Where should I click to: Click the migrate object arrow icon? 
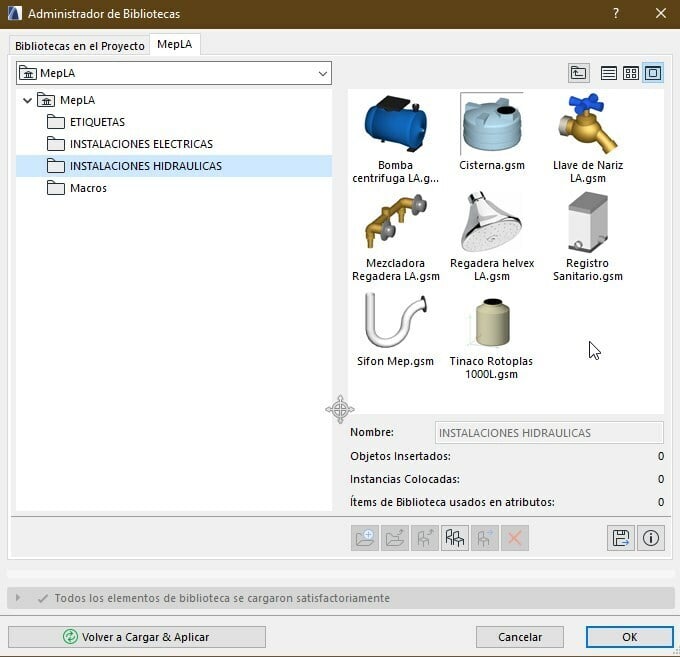pos(484,538)
